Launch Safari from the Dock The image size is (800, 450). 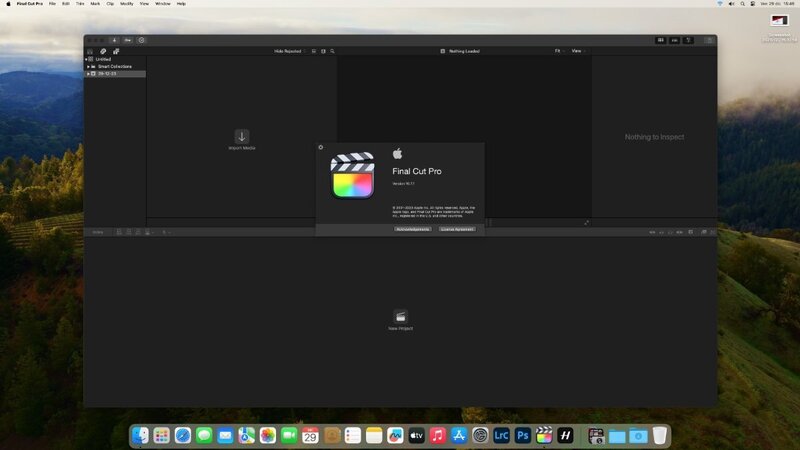(x=183, y=436)
